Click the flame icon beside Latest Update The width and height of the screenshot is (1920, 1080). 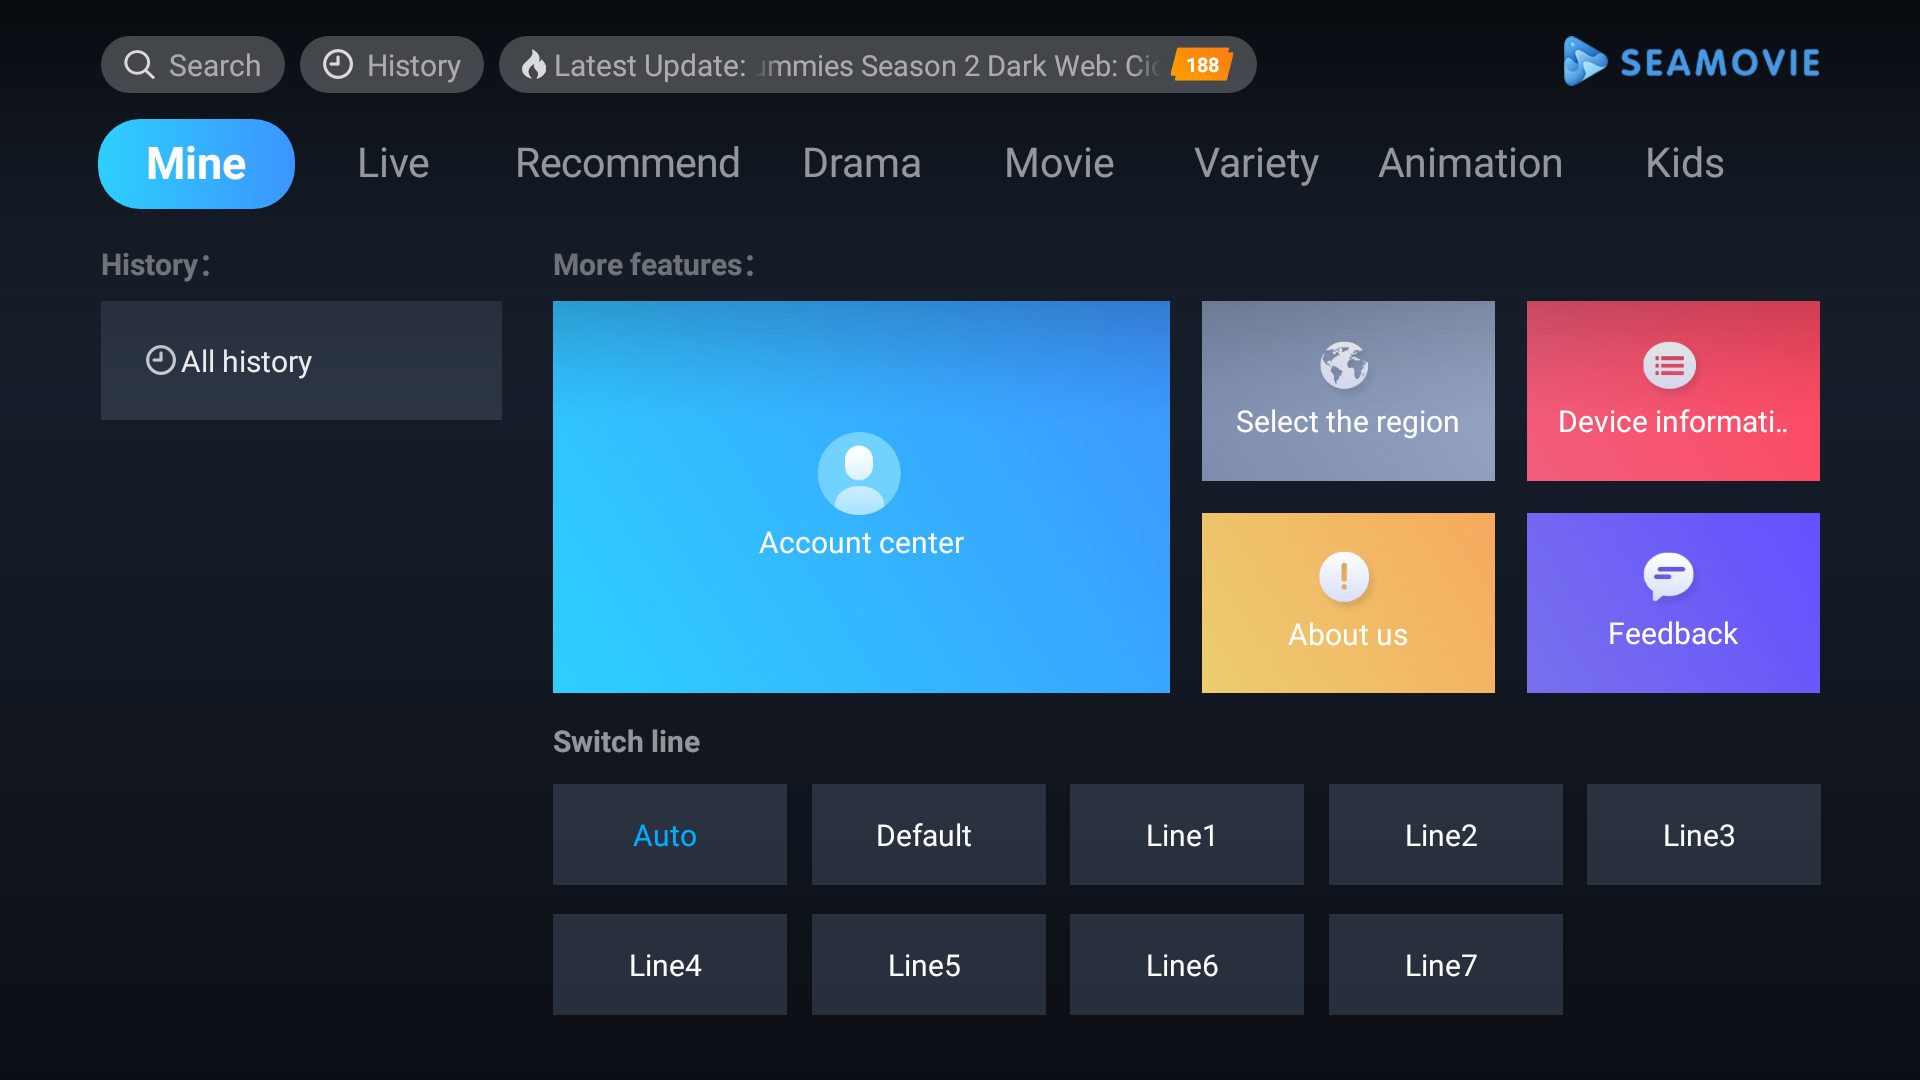coord(534,65)
